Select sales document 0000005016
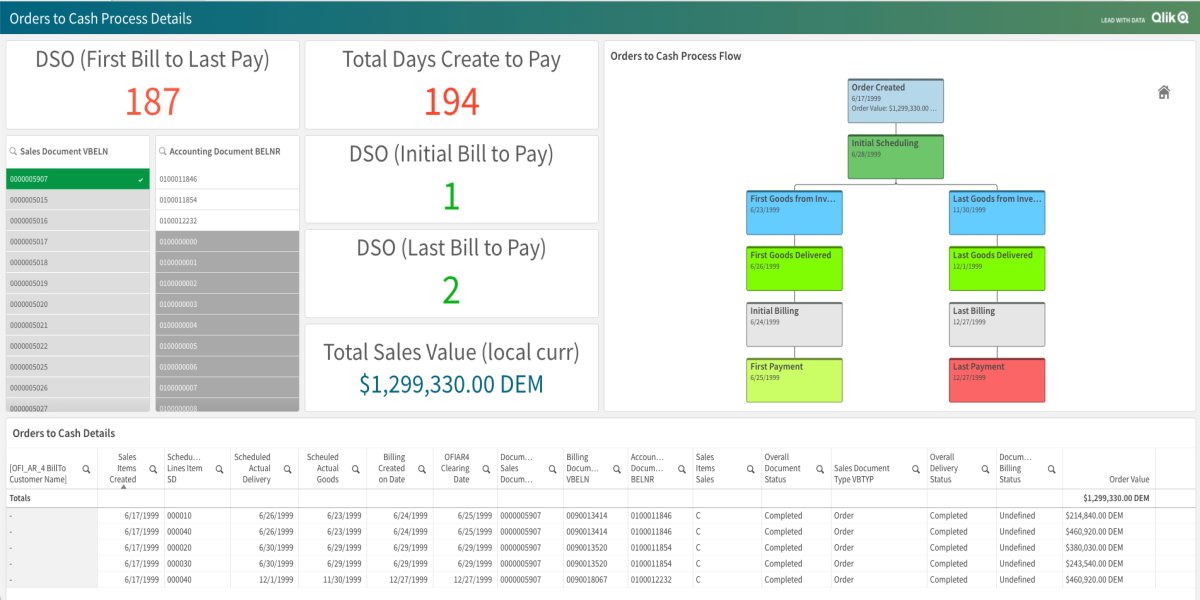 (x=78, y=221)
